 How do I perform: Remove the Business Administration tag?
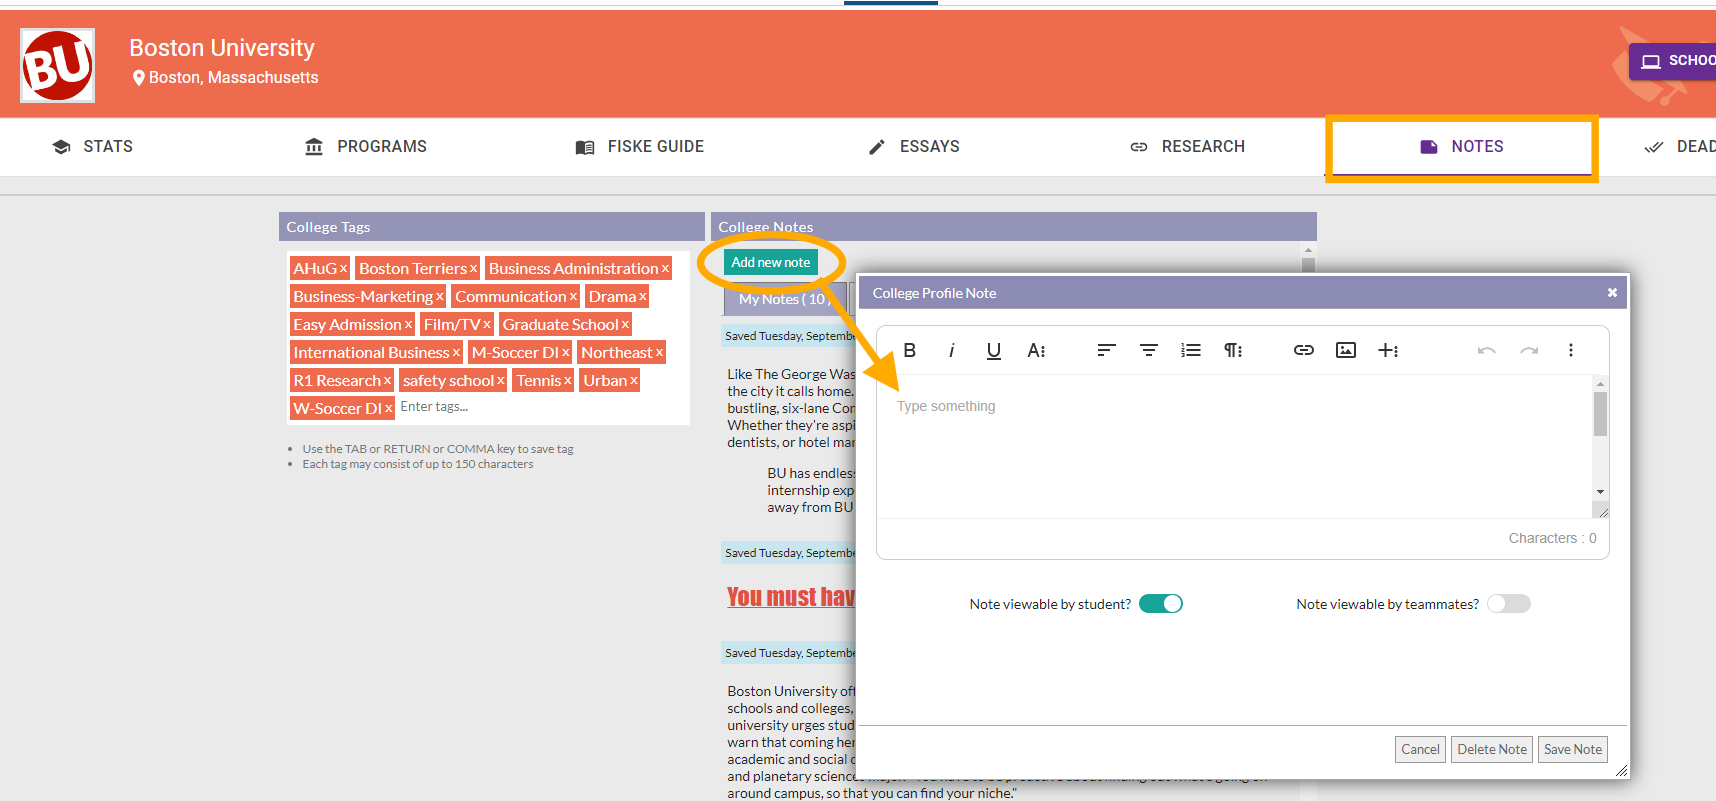[665, 269]
